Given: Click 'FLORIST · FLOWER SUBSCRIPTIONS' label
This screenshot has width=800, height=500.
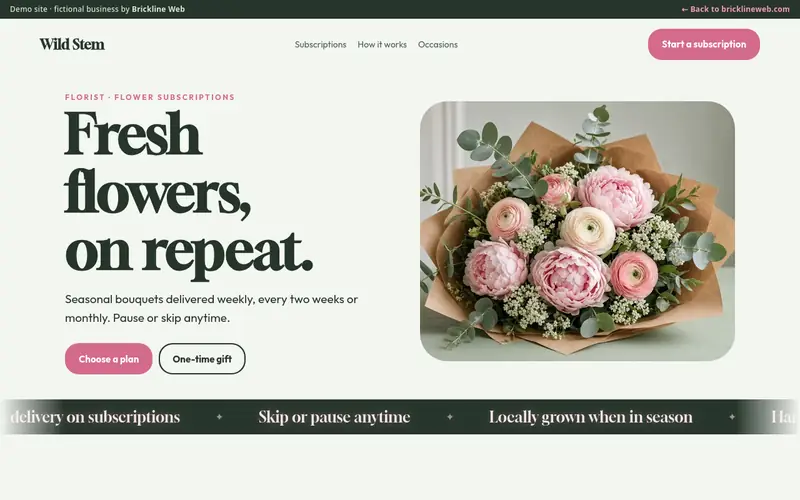Looking at the screenshot, I should (x=149, y=97).
